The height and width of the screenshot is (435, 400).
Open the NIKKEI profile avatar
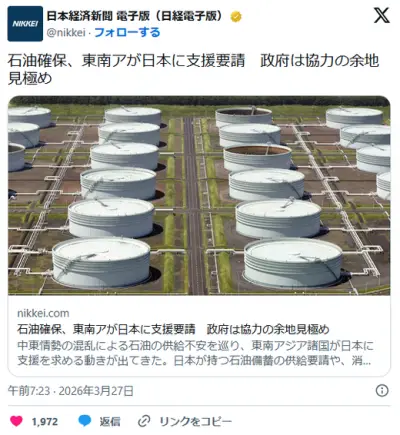(x=25, y=24)
